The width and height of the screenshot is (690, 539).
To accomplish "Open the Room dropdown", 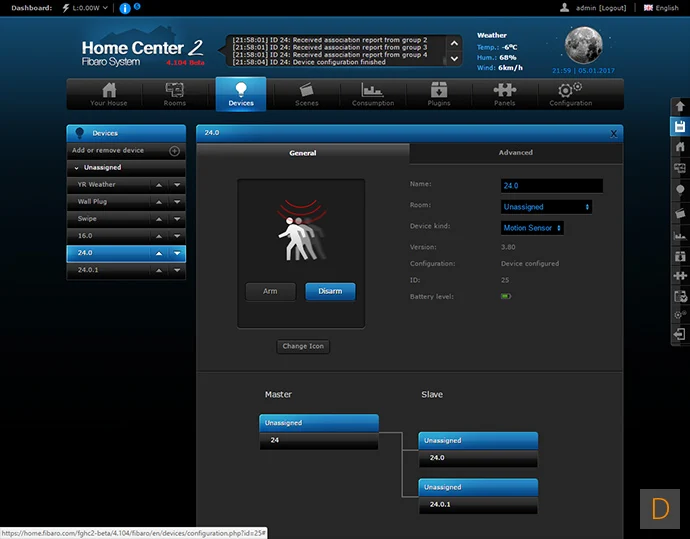I will tap(546, 207).
